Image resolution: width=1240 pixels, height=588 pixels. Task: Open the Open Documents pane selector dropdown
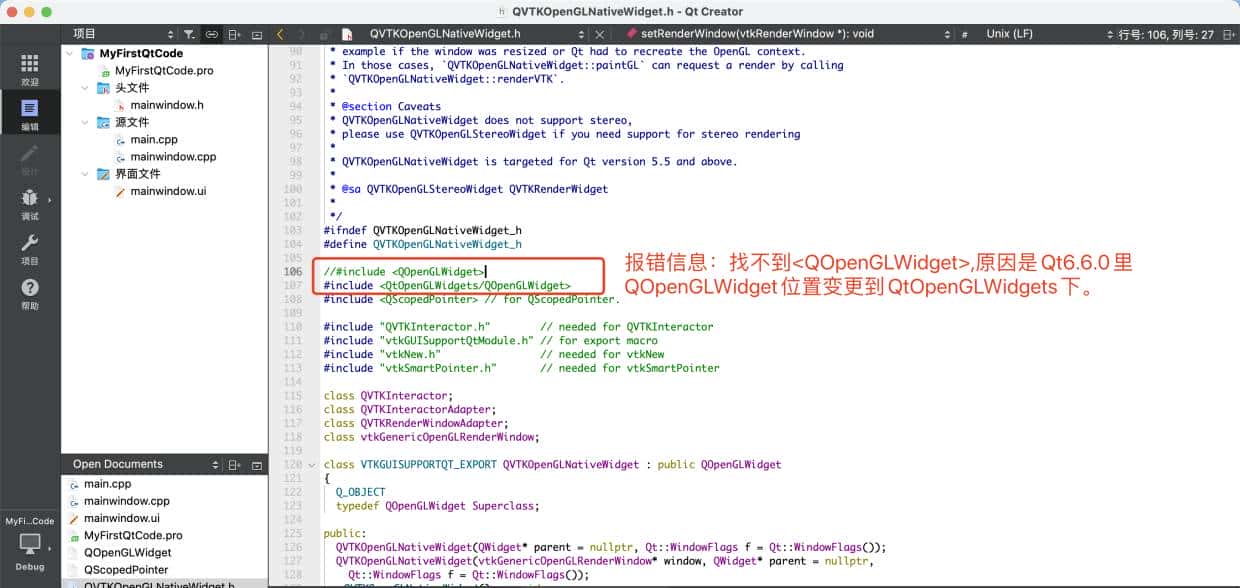(214, 464)
